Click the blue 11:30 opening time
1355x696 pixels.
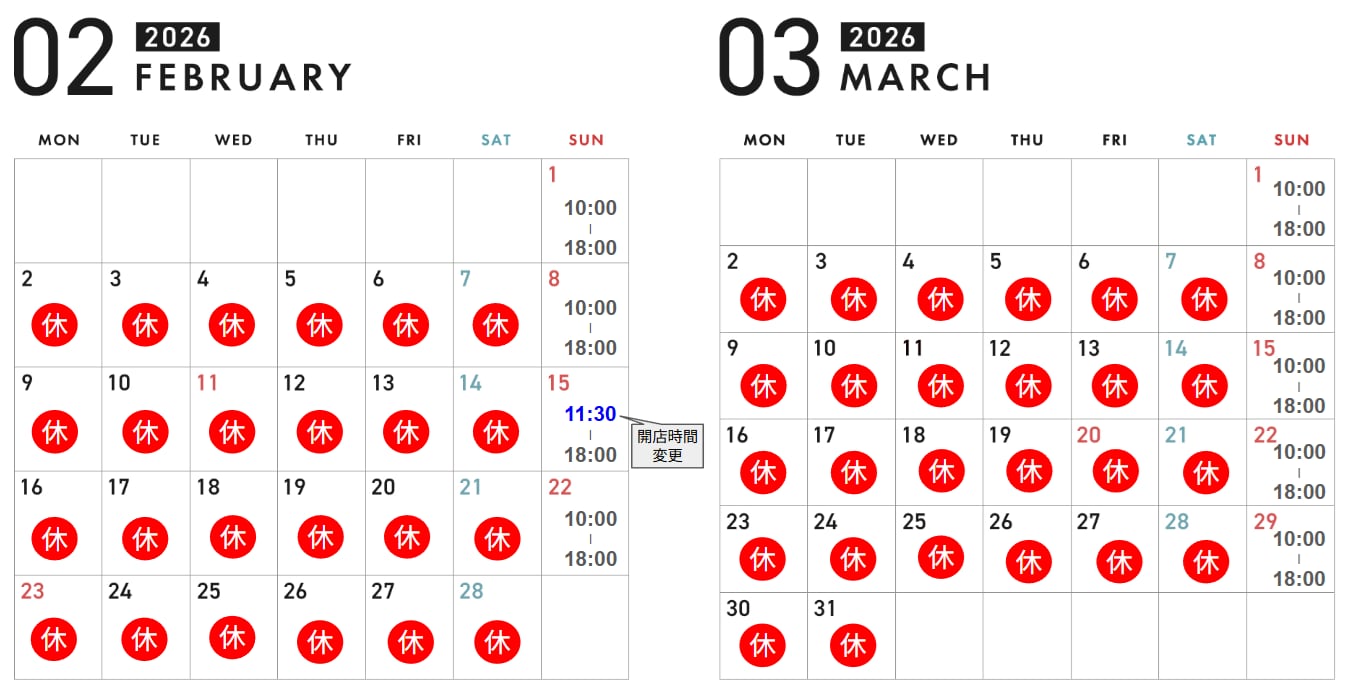(590, 414)
